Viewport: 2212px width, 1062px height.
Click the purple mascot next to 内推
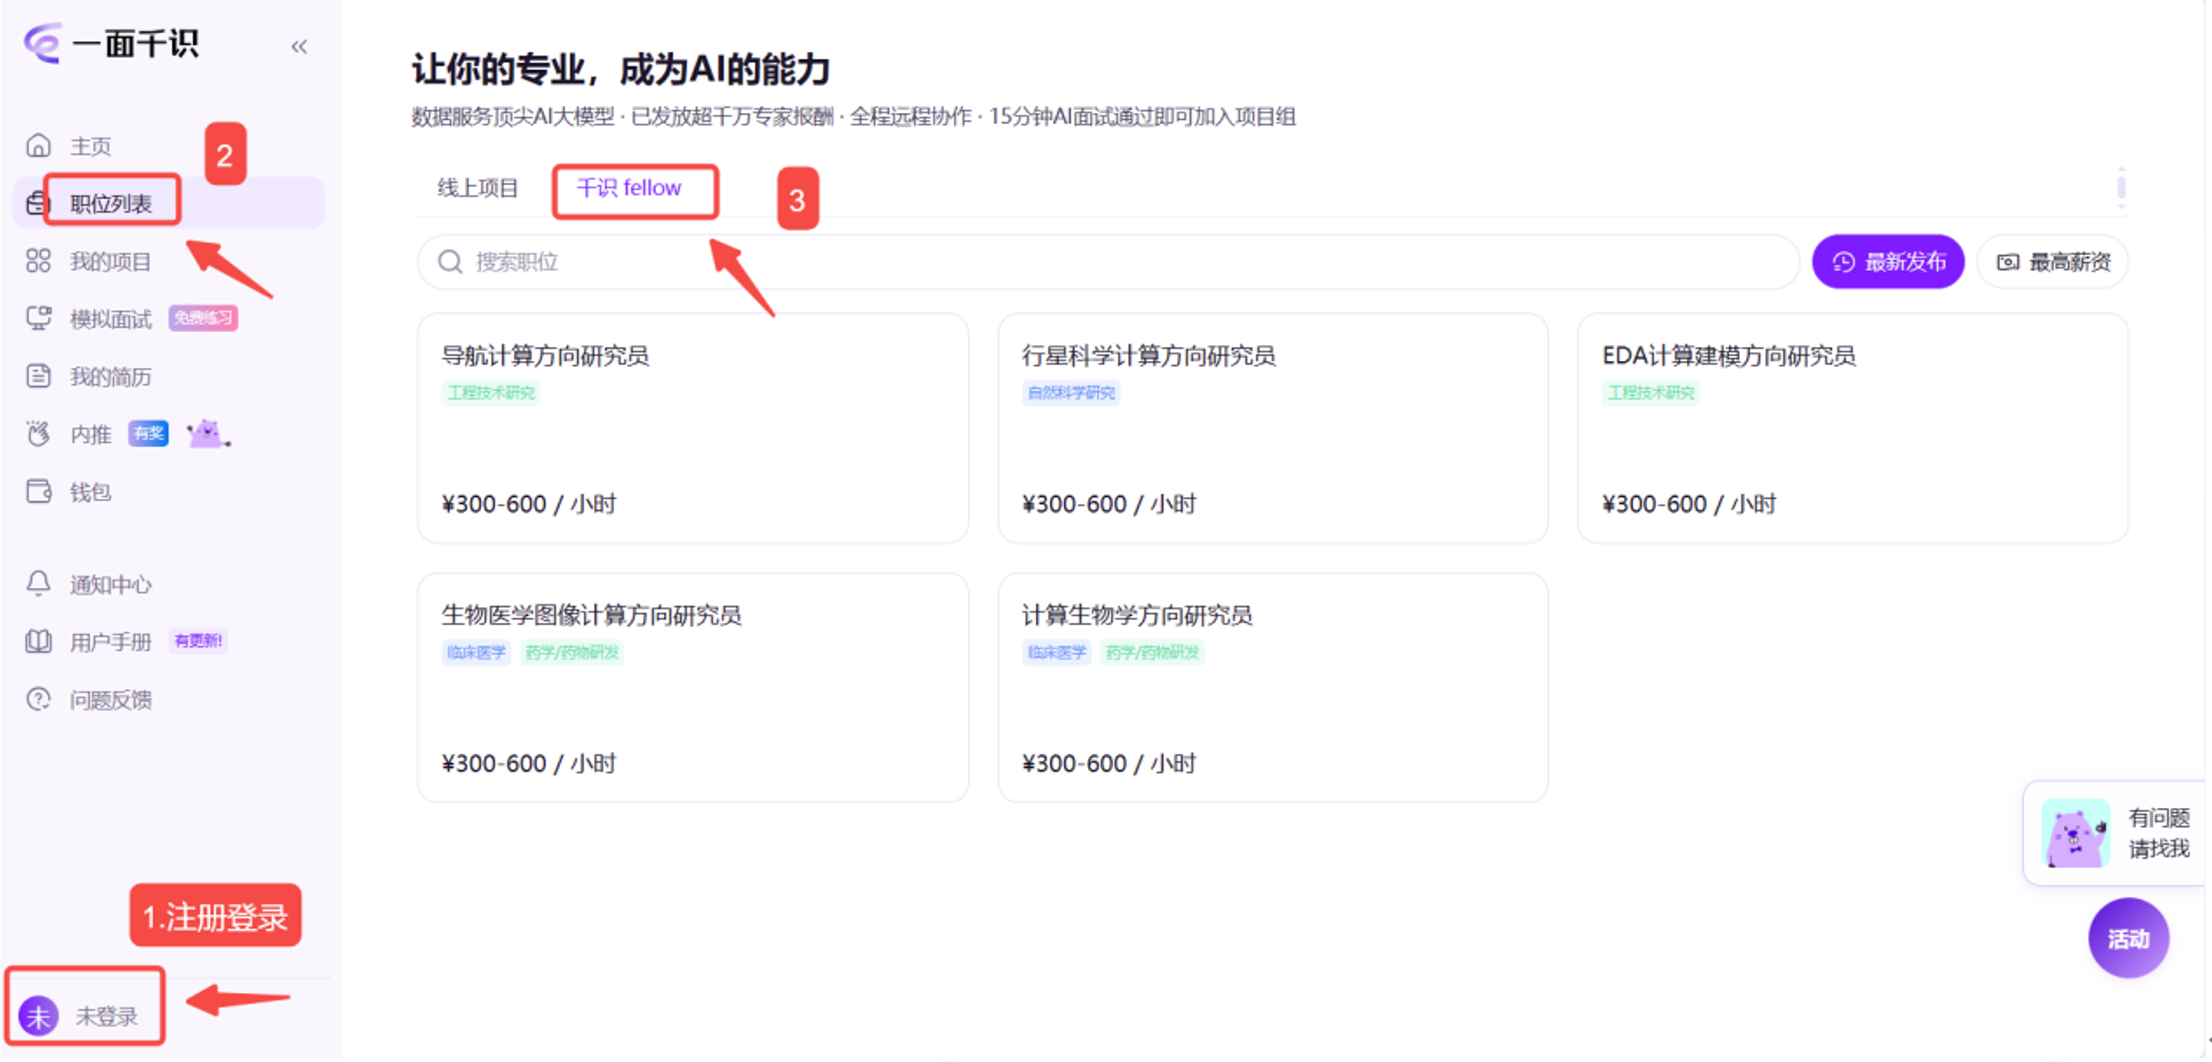point(208,433)
